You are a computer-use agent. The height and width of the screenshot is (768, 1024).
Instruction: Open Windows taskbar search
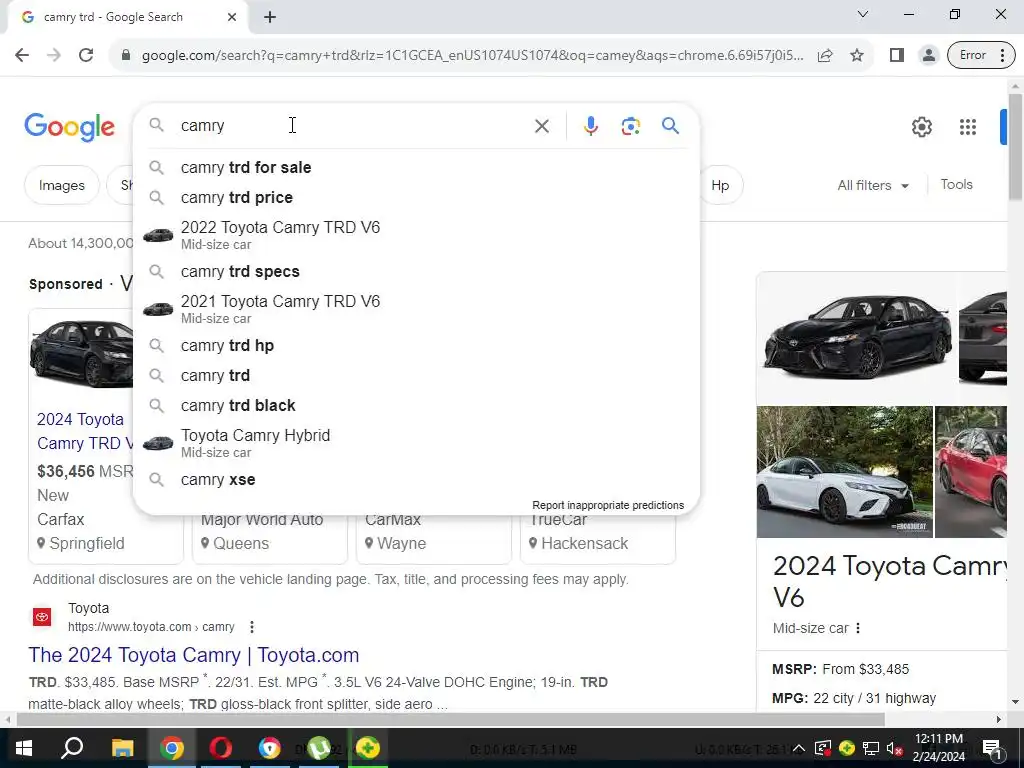(72, 748)
